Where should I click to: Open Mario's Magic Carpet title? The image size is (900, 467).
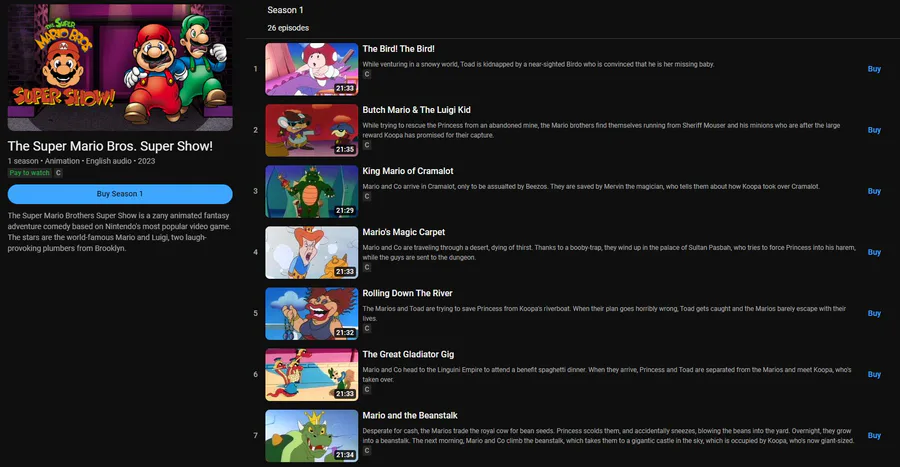pyautogui.click(x=404, y=232)
